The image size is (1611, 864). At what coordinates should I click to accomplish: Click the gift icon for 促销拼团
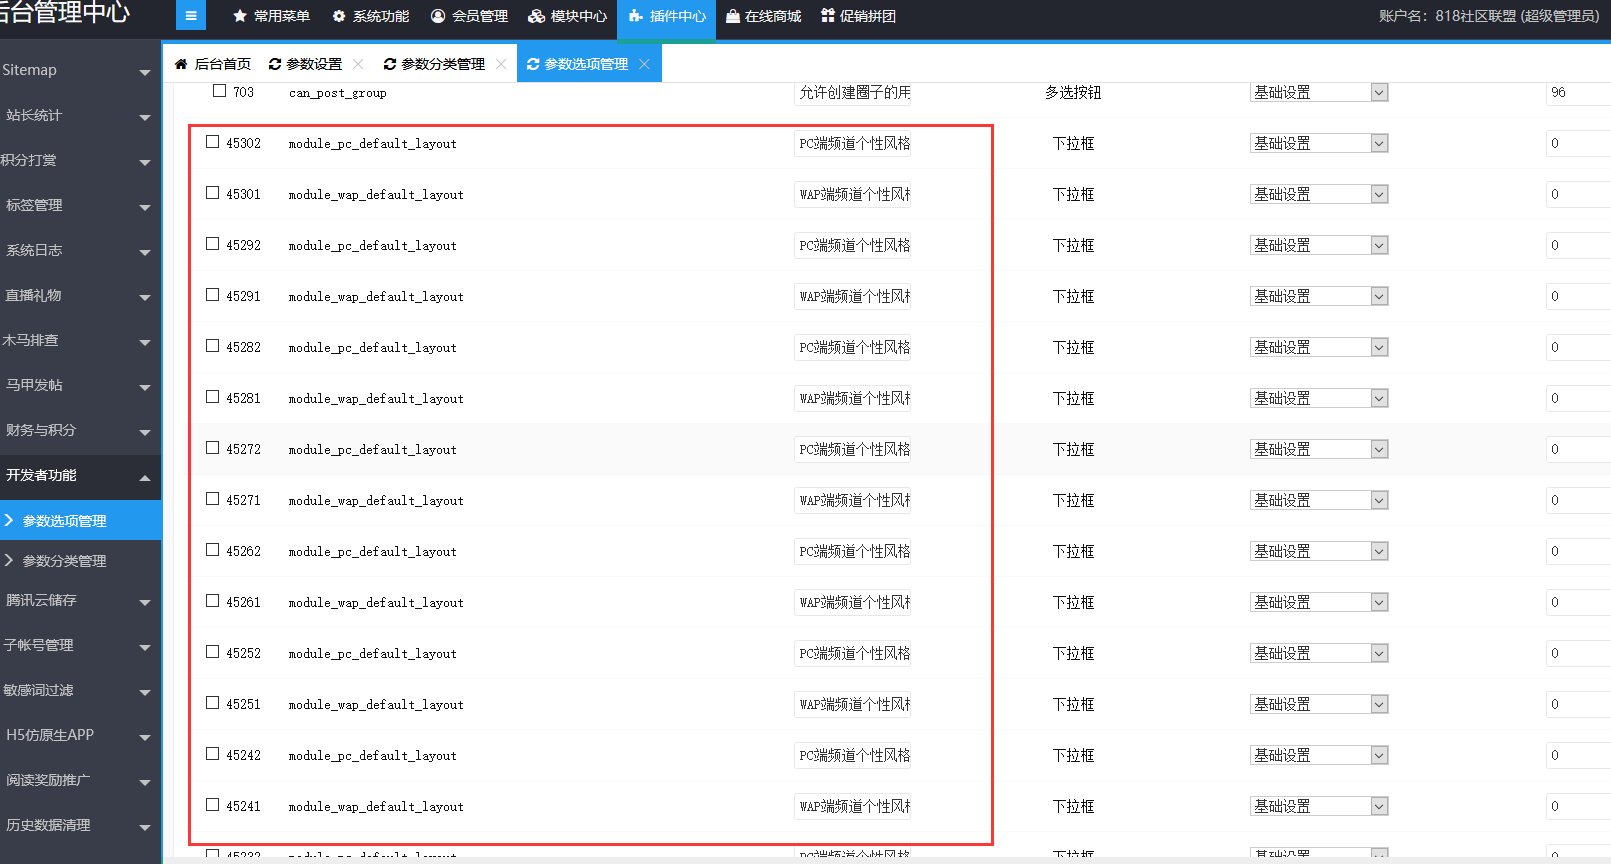pos(828,16)
